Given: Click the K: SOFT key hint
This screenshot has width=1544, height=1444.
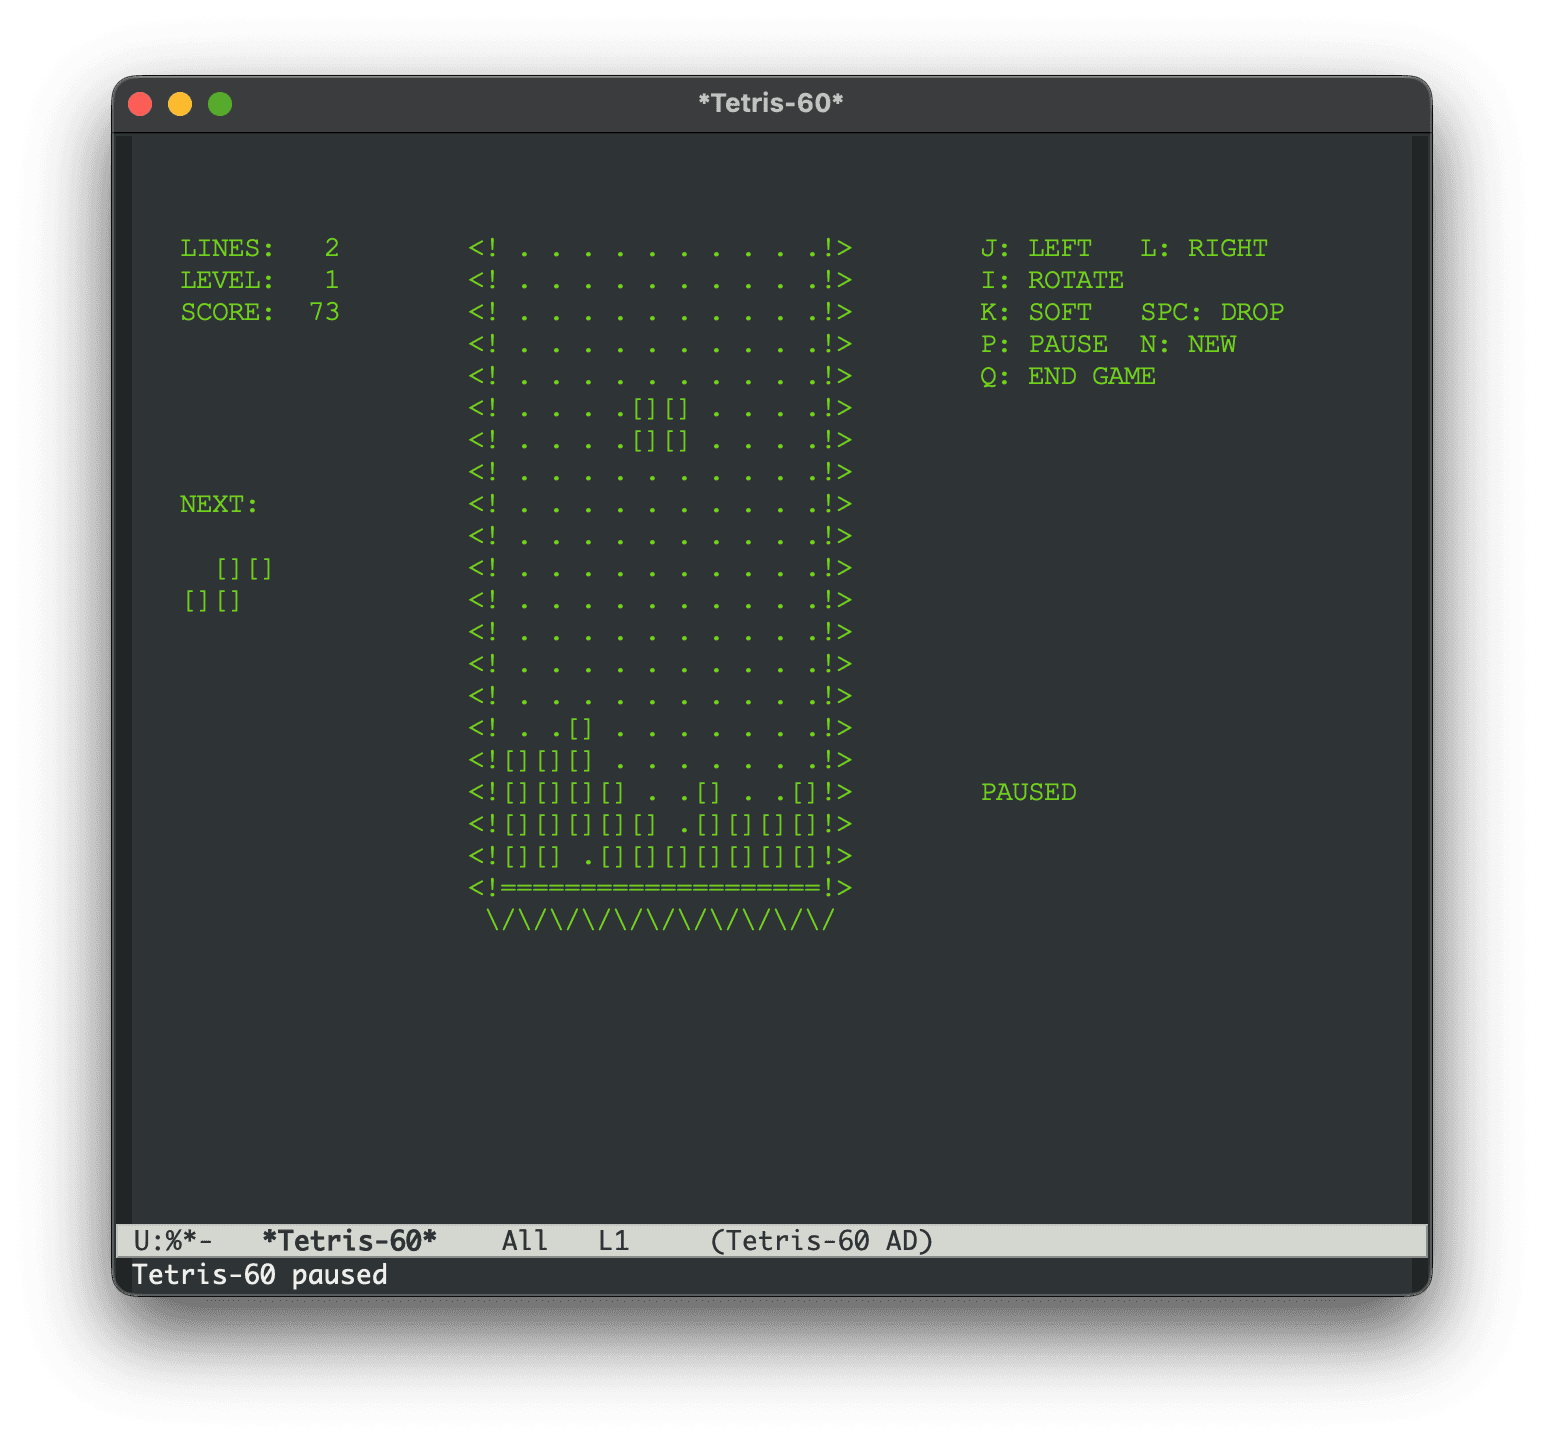Looking at the screenshot, I should [1036, 312].
